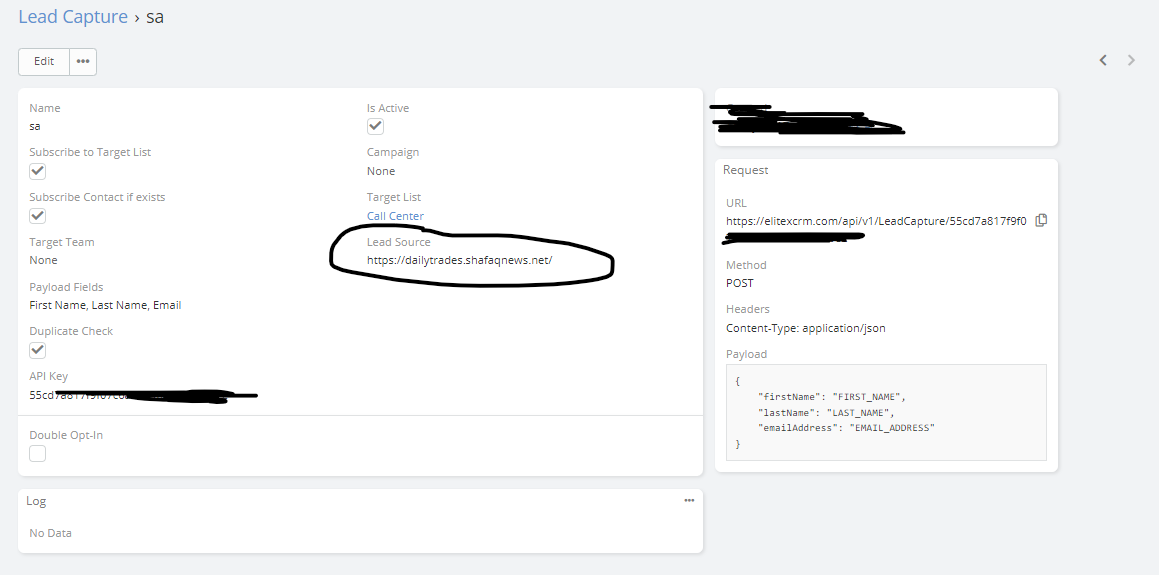Click the Log panel header
1159x575 pixels.
(36, 501)
